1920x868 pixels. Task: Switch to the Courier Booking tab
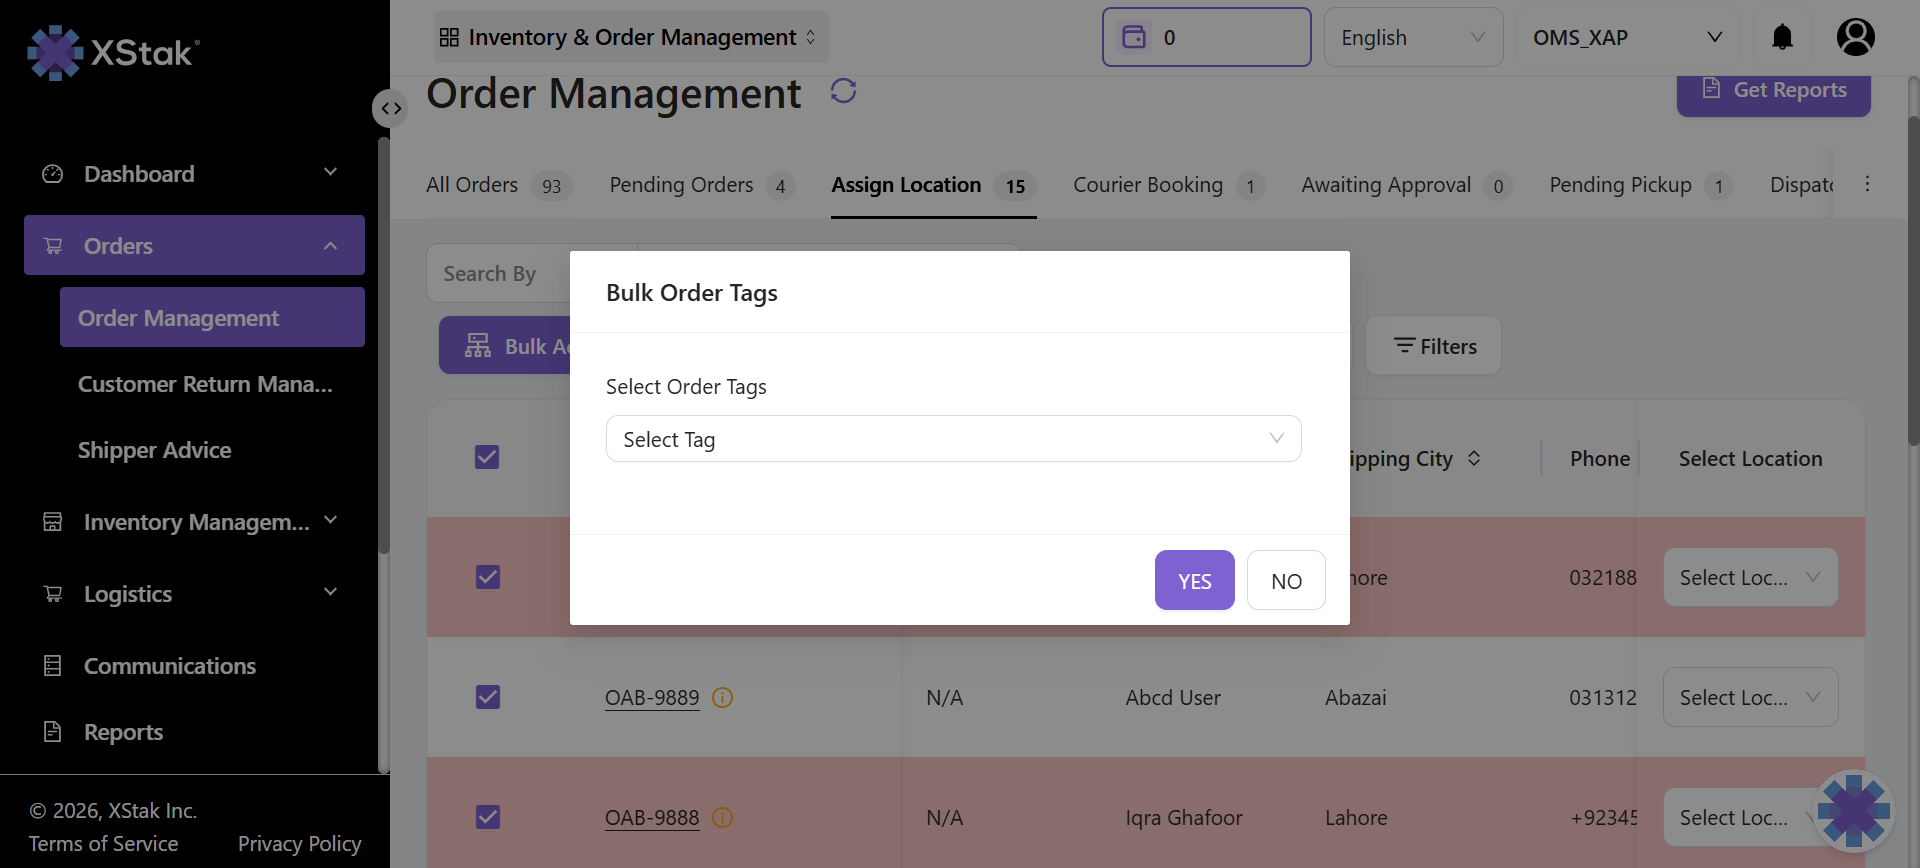(x=1147, y=185)
